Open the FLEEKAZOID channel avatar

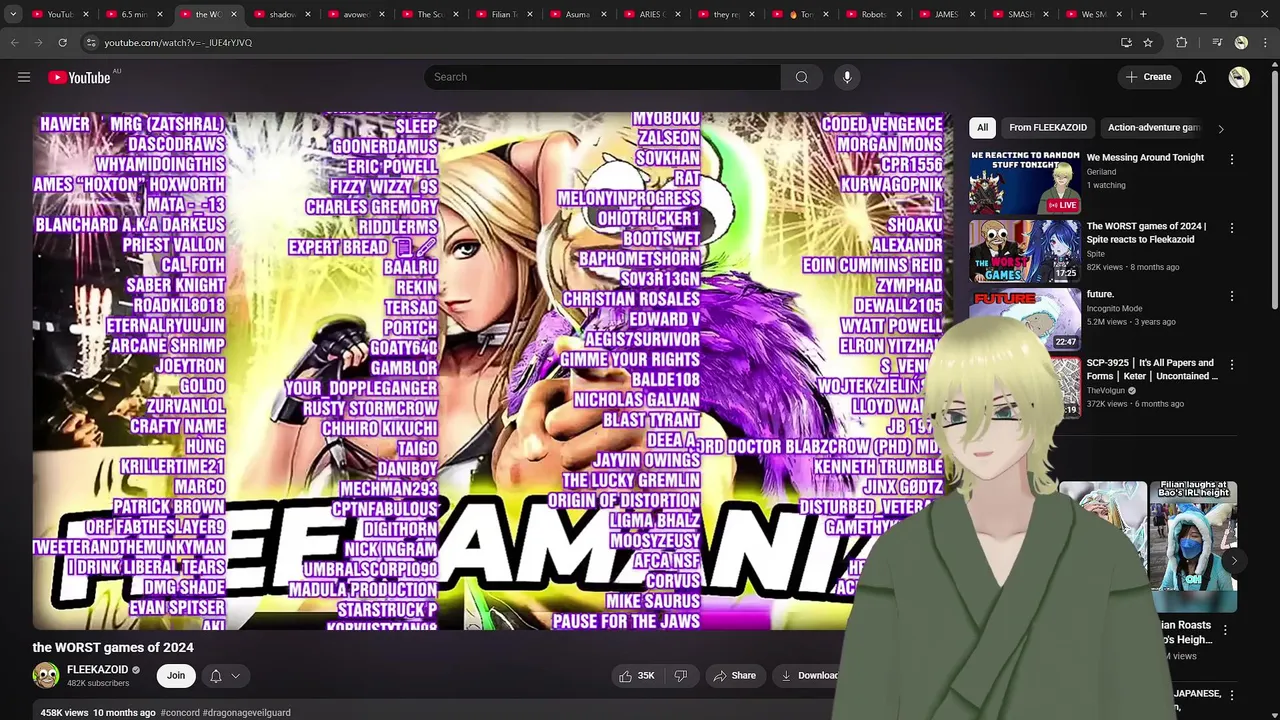pos(46,676)
